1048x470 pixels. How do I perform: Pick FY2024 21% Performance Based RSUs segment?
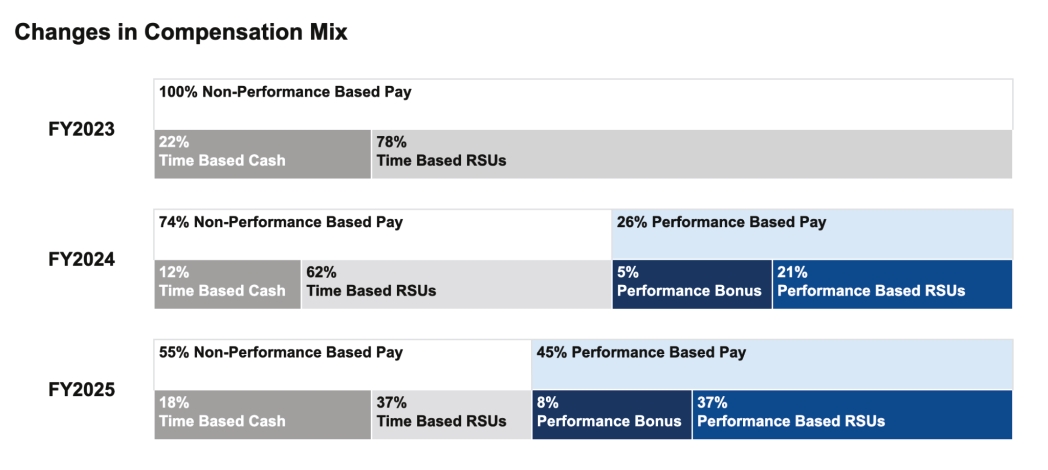(892, 284)
